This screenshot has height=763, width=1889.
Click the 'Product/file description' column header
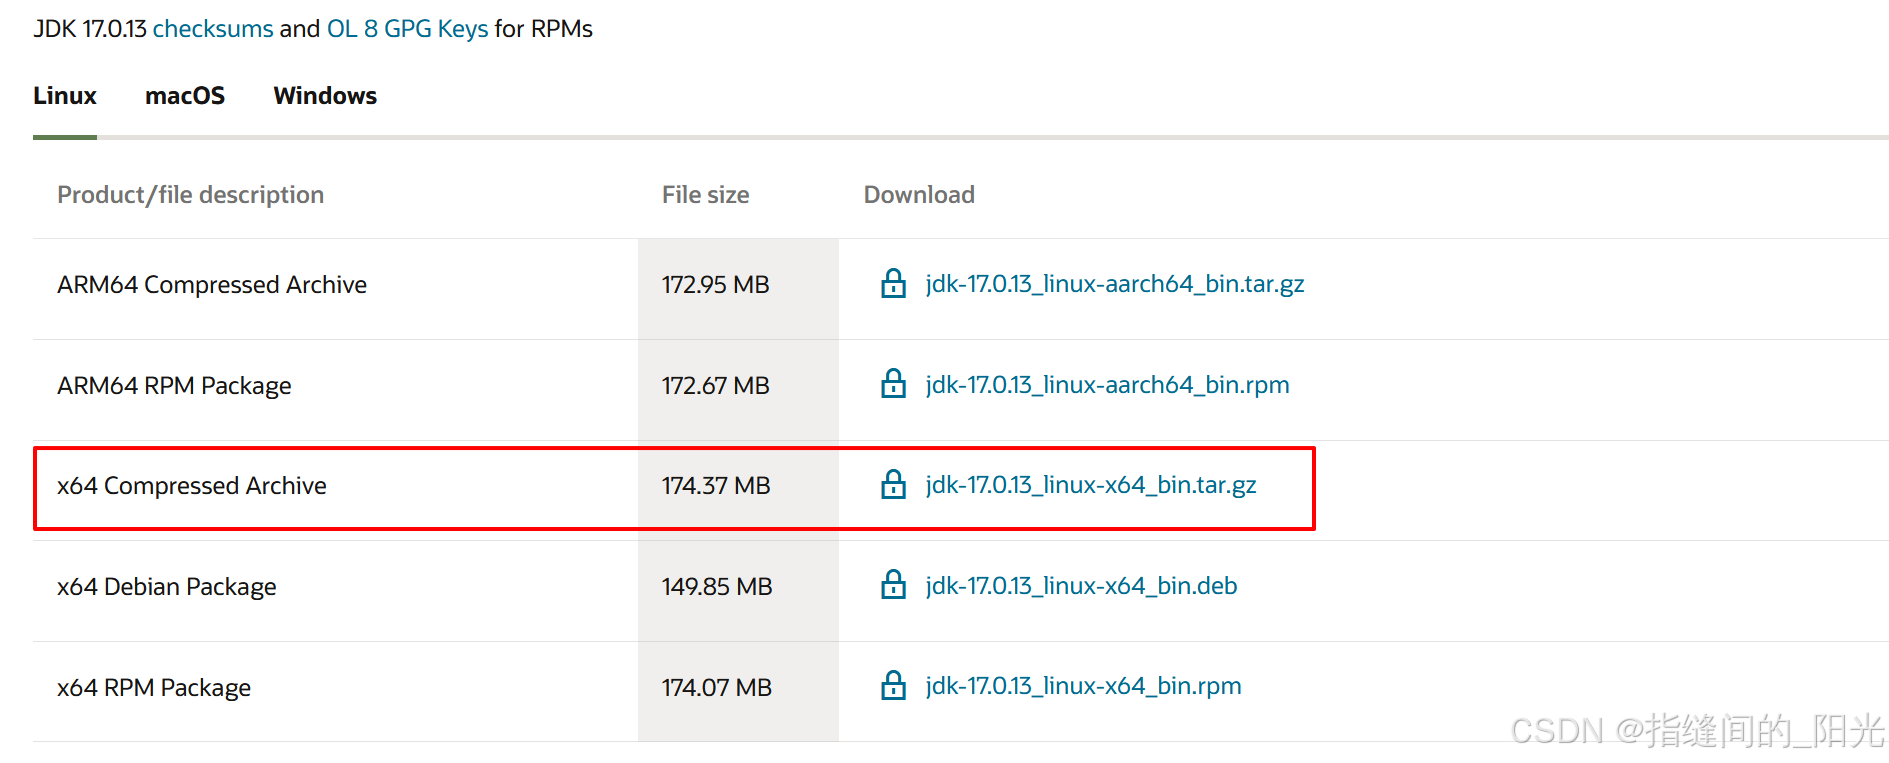tap(190, 195)
